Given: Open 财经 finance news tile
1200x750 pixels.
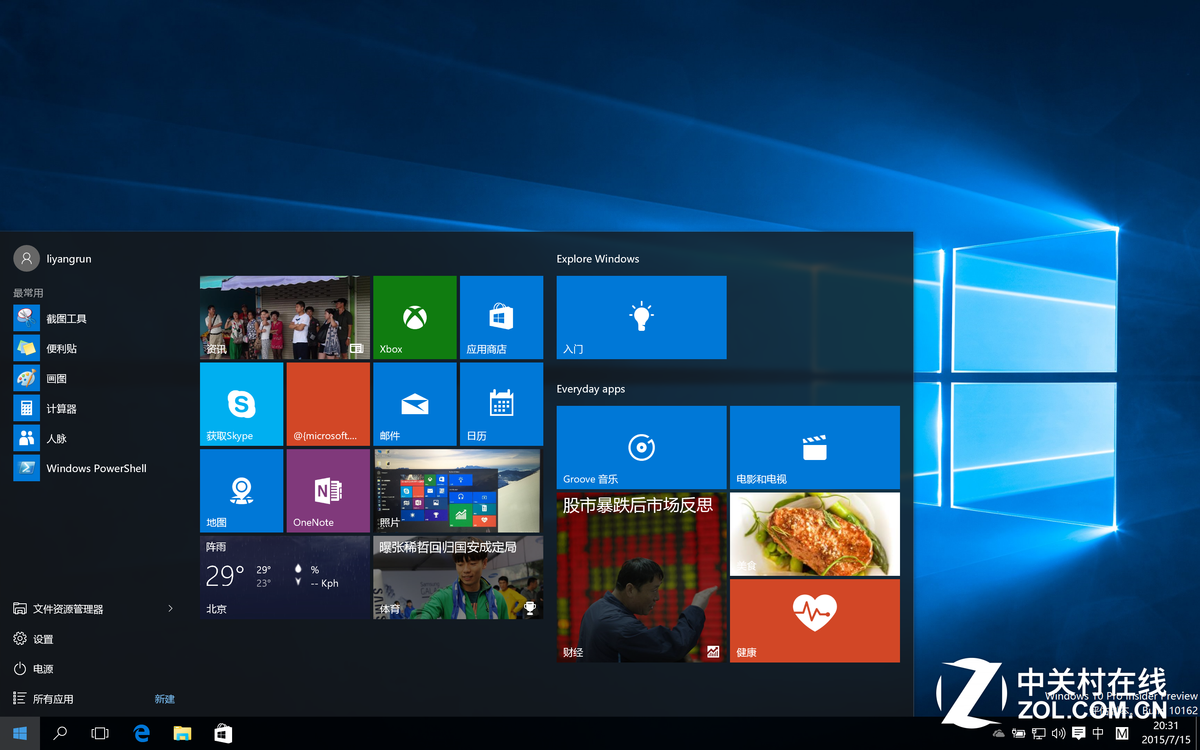Looking at the screenshot, I should (641, 577).
